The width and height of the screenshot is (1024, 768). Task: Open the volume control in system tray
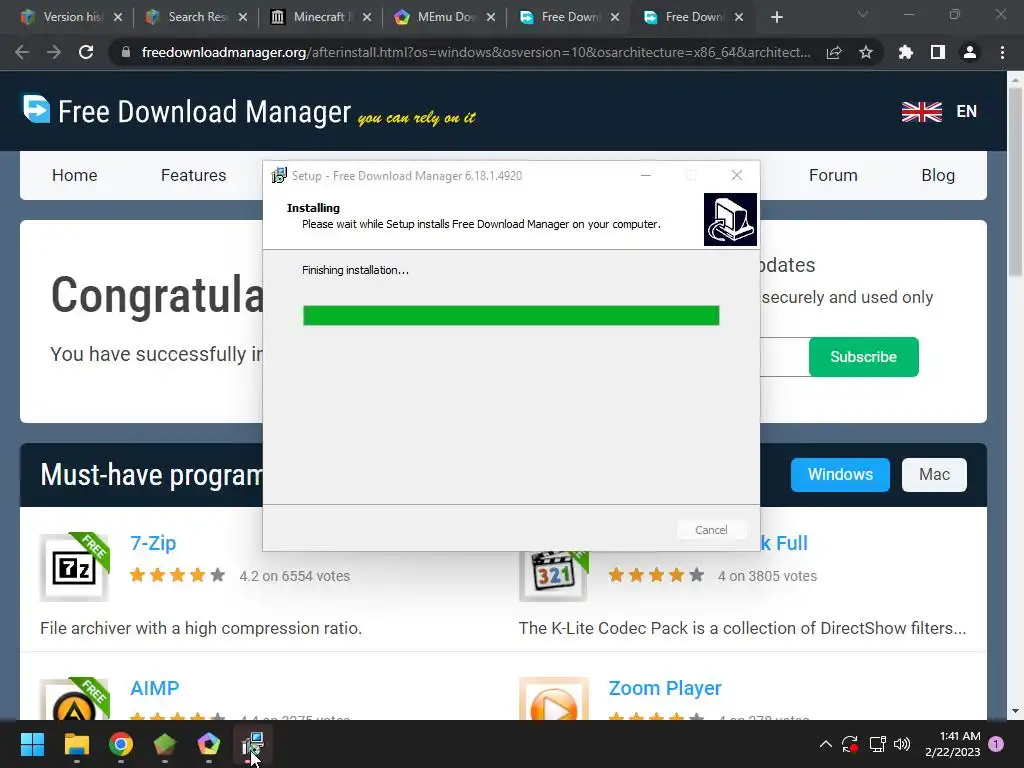902,744
